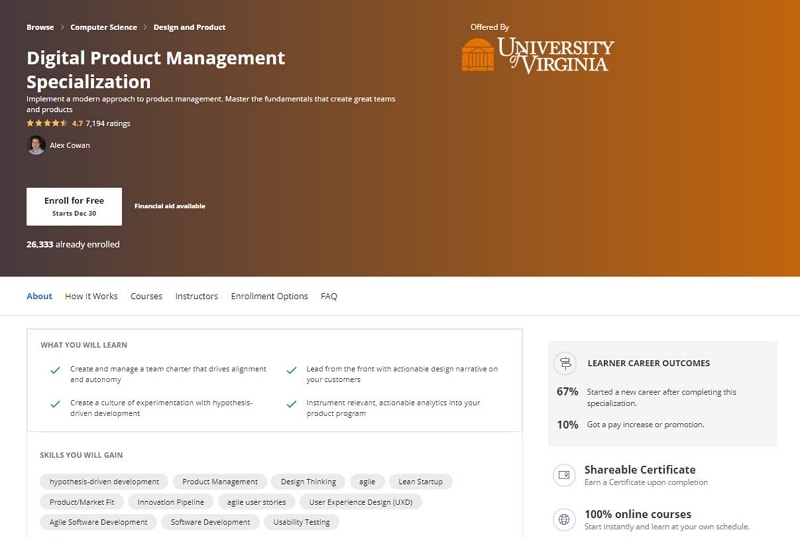800x538 pixels.
Task: Open the Enrollment Options tab
Action: pyautogui.click(x=269, y=296)
